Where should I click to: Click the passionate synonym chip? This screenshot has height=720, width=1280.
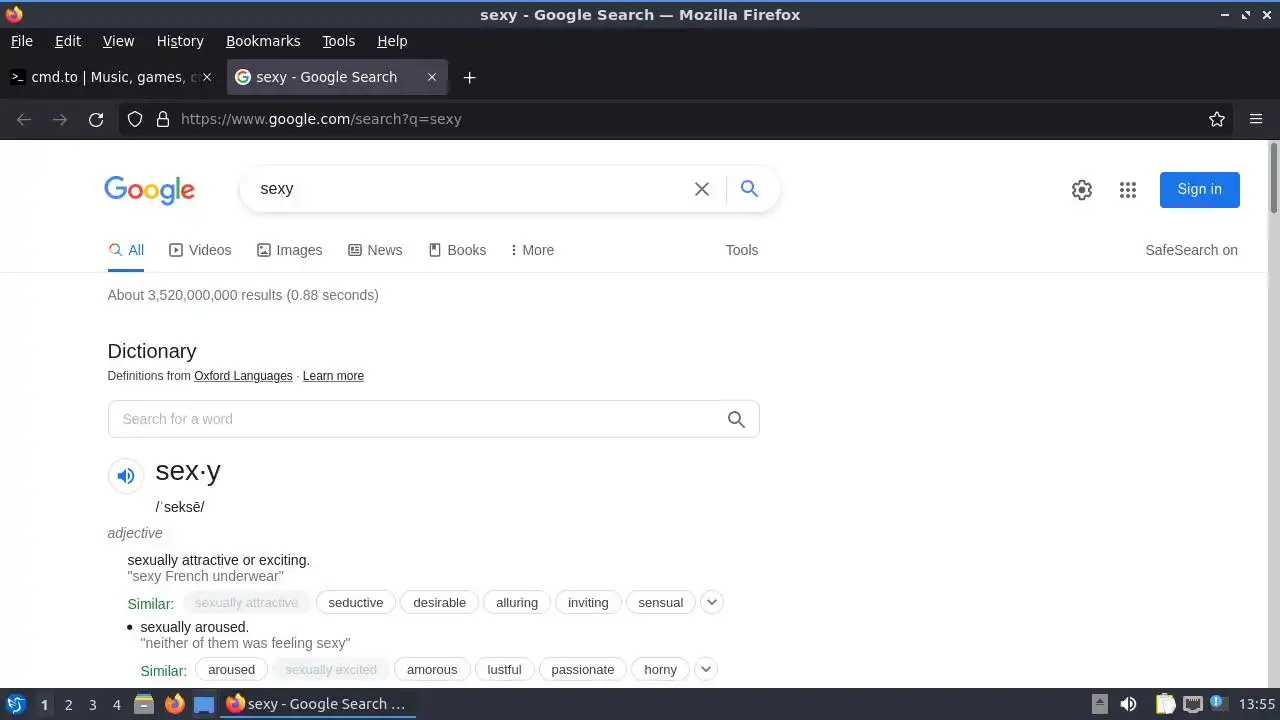click(583, 669)
